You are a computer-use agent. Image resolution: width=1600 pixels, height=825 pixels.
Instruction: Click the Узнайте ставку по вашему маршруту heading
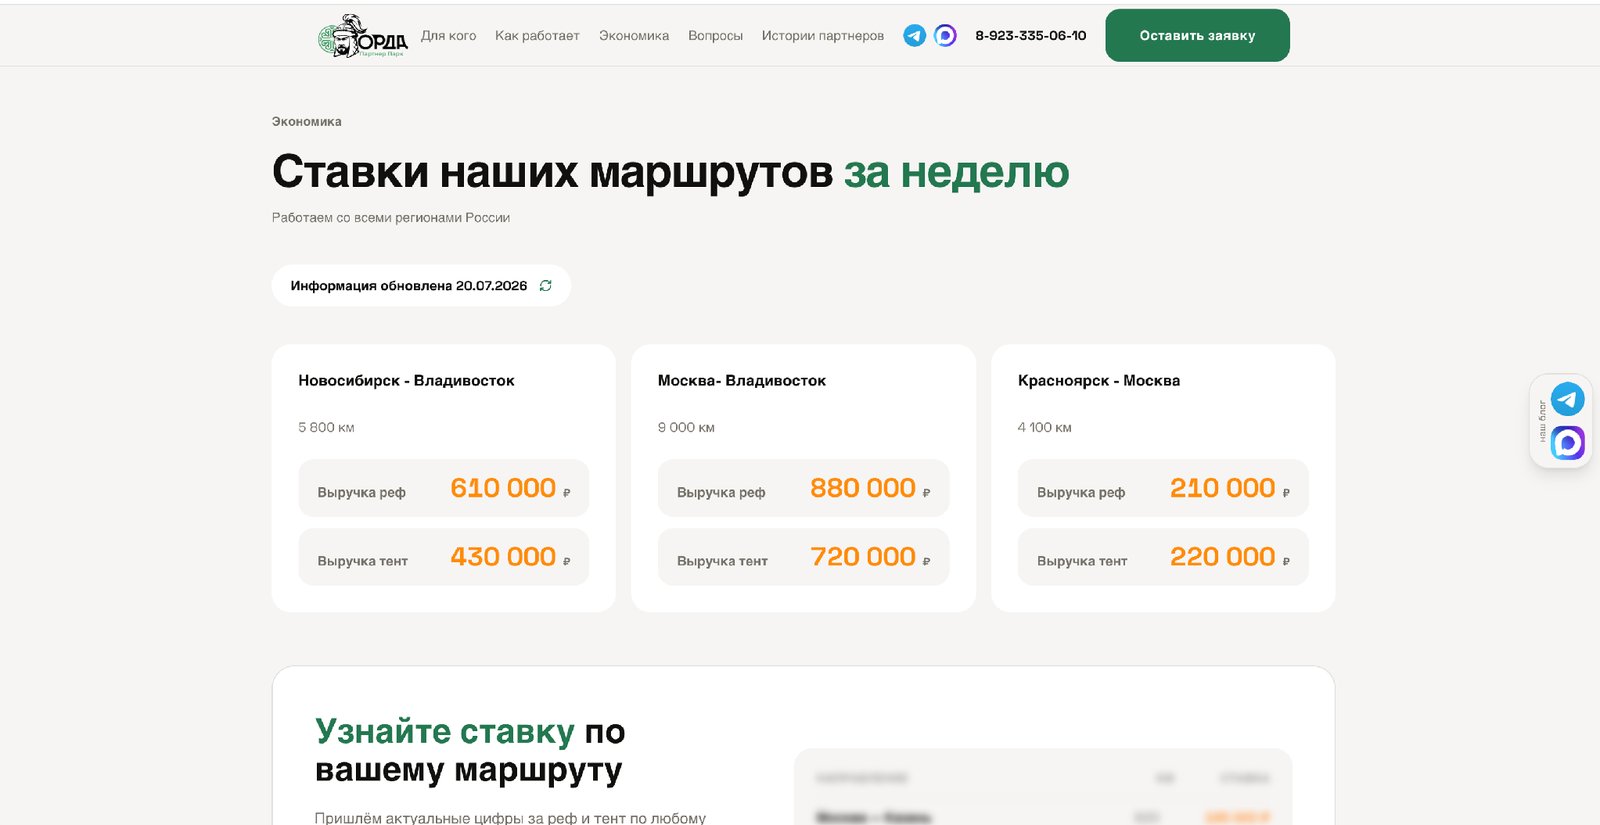pos(470,751)
